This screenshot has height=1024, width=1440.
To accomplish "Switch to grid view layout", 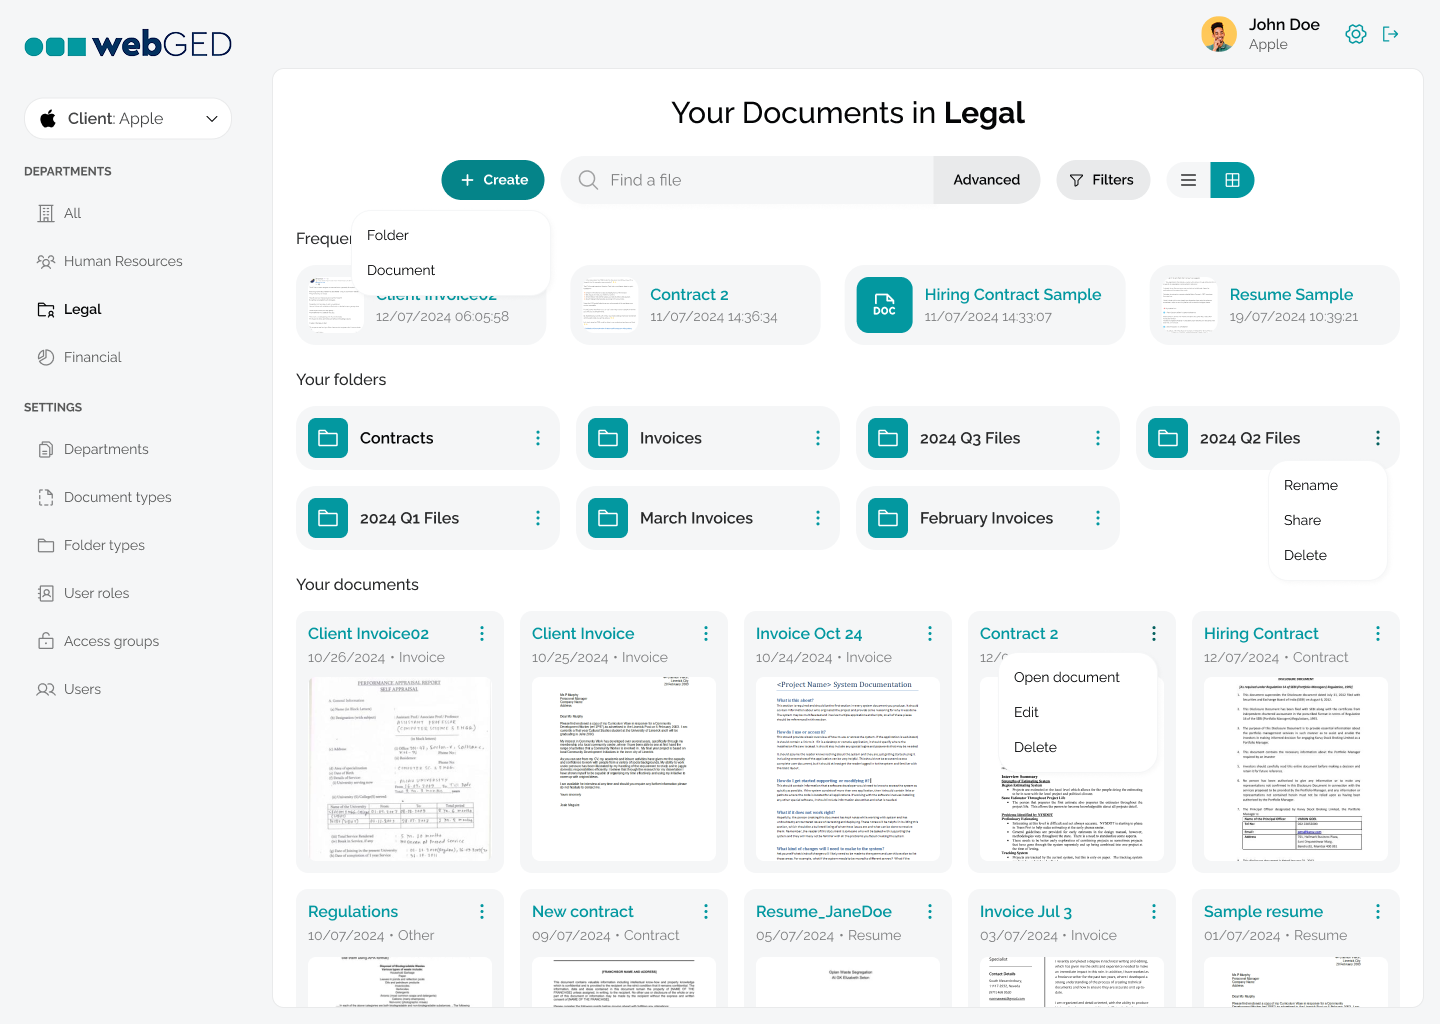I will (1232, 180).
